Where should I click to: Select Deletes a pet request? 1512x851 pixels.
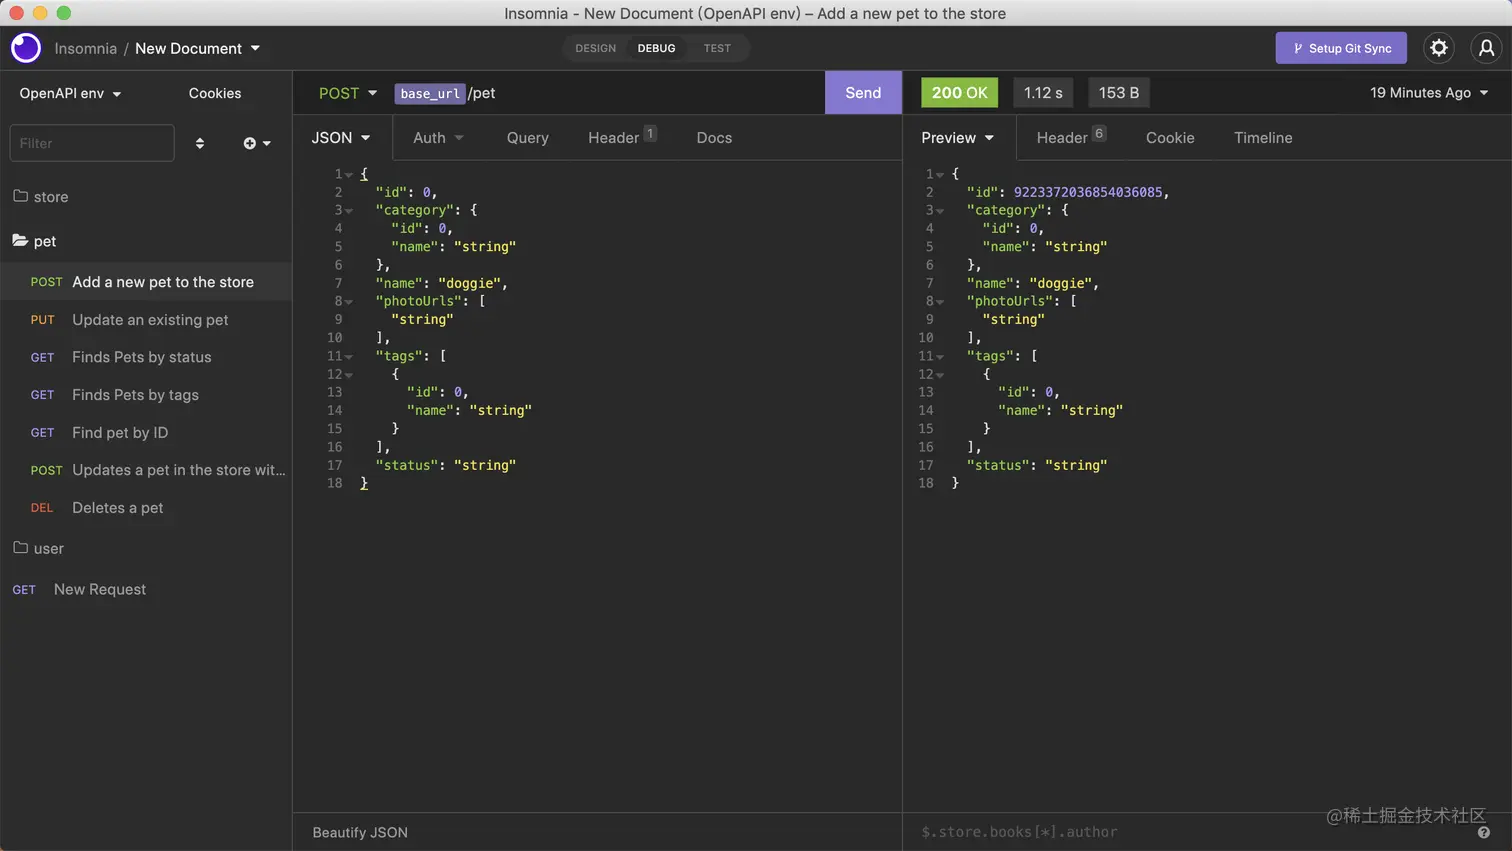(146, 508)
